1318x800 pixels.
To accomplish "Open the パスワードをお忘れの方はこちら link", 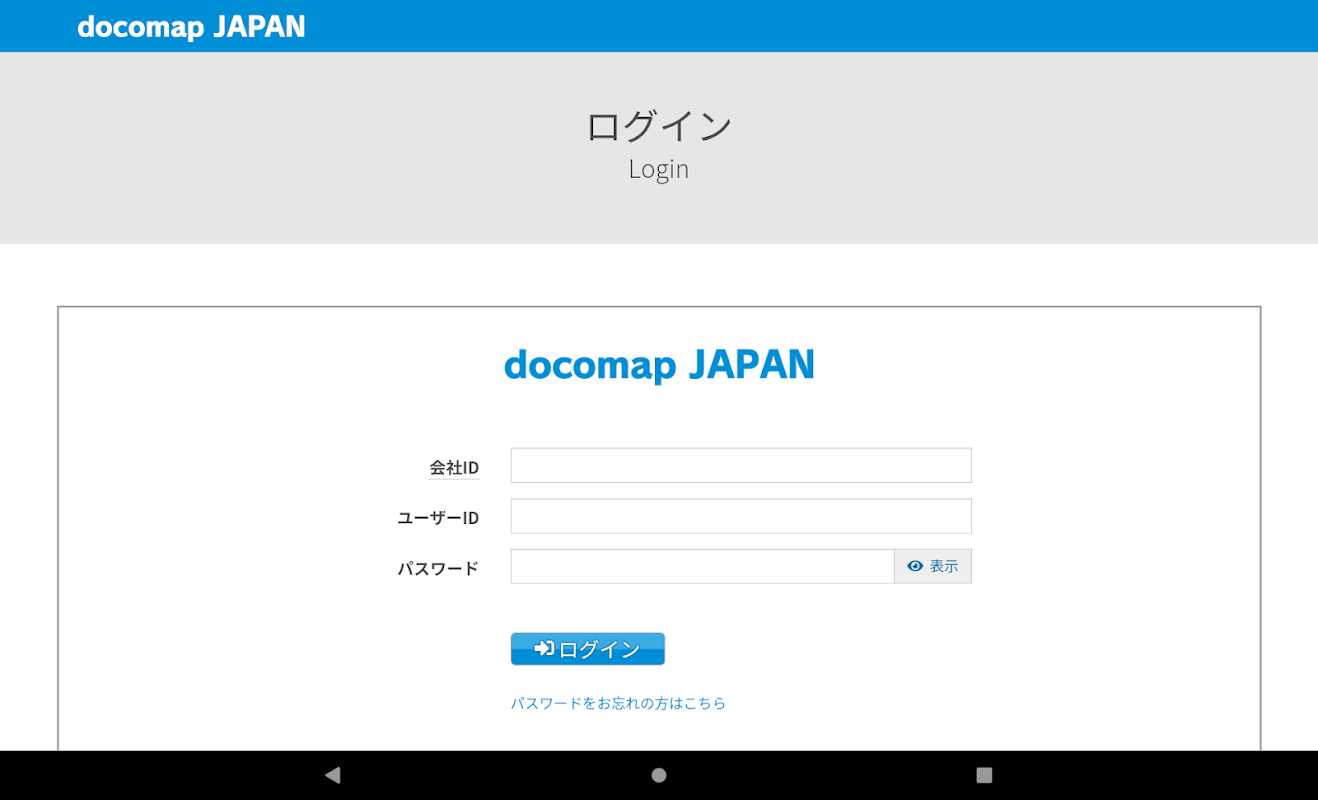I will (619, 703).
